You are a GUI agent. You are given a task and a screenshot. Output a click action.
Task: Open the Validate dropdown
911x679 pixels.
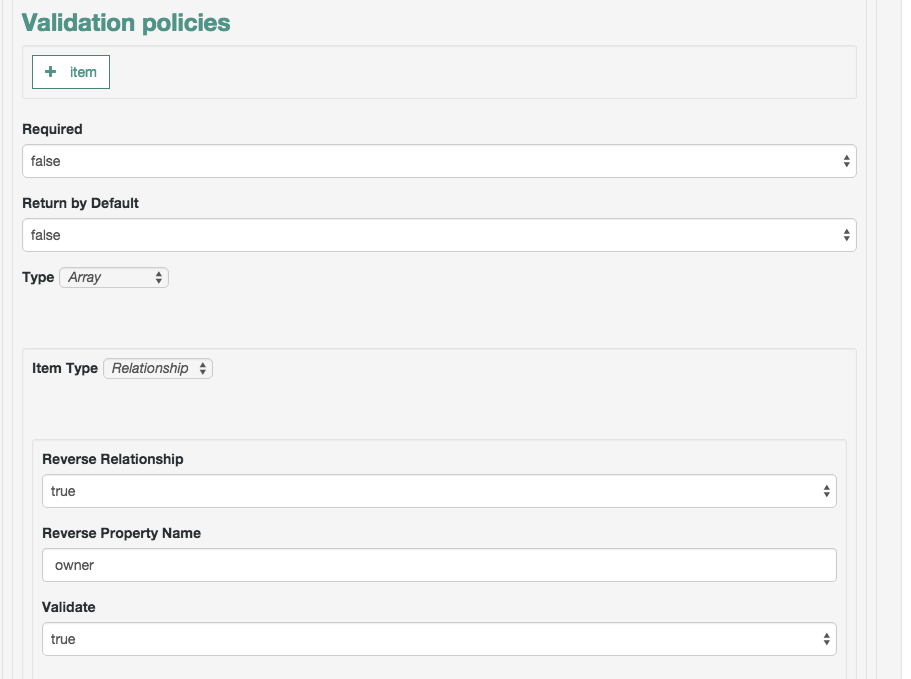[439, 639]
